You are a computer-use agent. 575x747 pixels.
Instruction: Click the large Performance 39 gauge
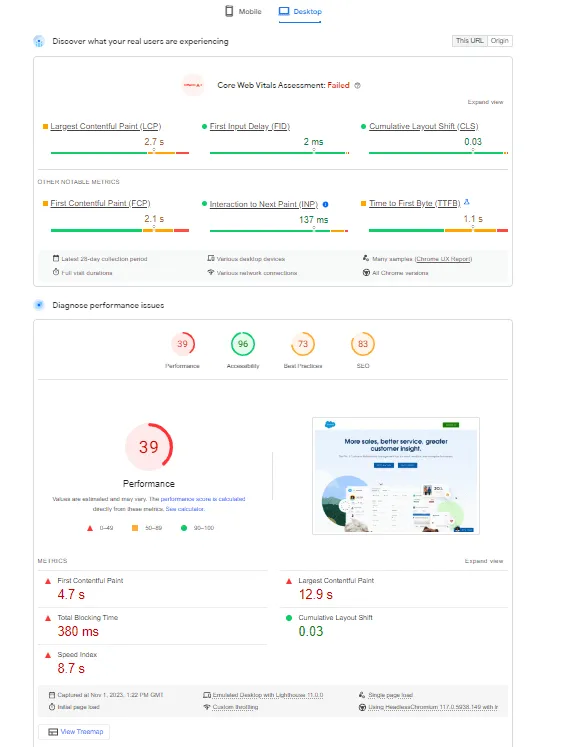[149, 447]
